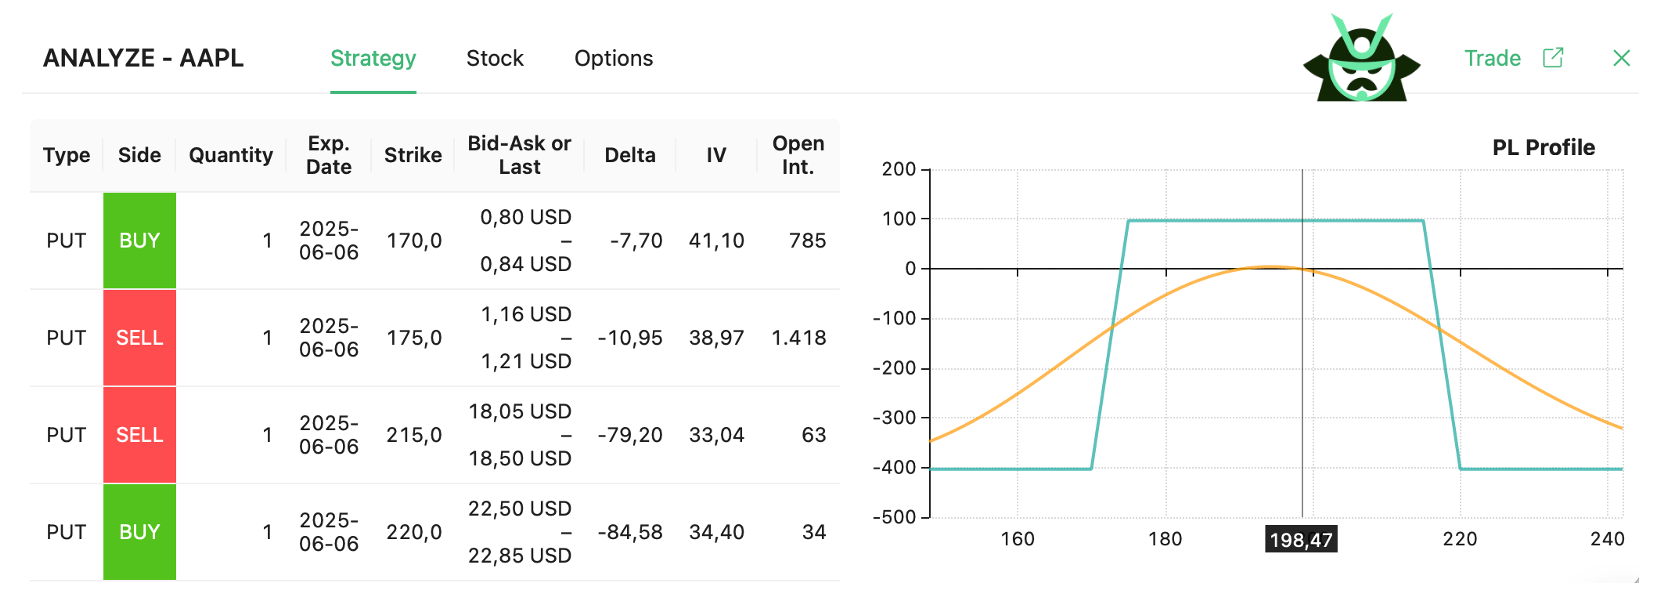Open the Trade link
The height and width of the screenshot is (614, 1676).
1492,58
